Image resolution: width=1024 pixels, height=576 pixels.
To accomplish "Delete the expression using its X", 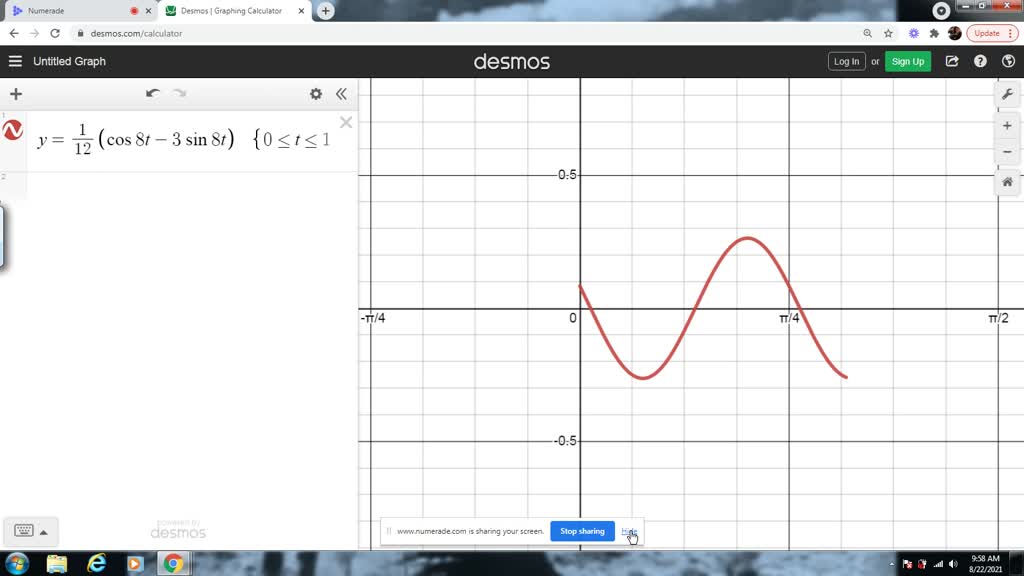I will coord(345,122).
